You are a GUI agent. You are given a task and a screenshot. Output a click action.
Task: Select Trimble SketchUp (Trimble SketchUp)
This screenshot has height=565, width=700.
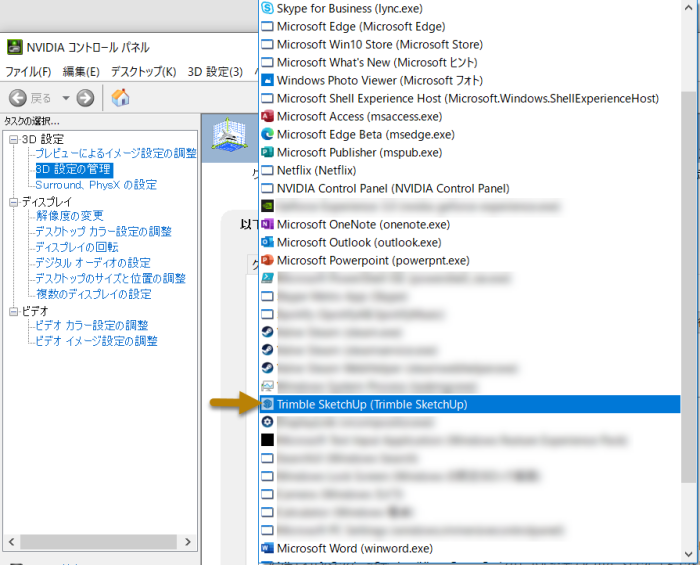click(470, 404)
